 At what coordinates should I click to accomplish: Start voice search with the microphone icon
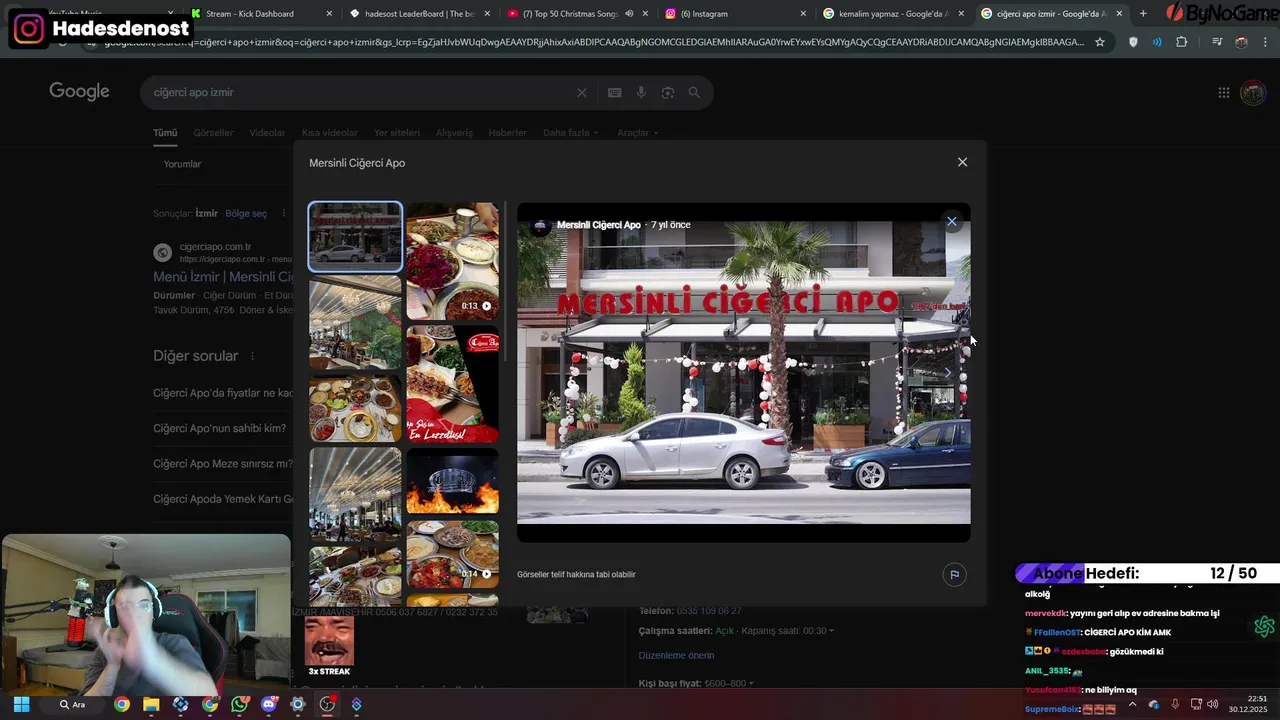[x=641, y=92]
